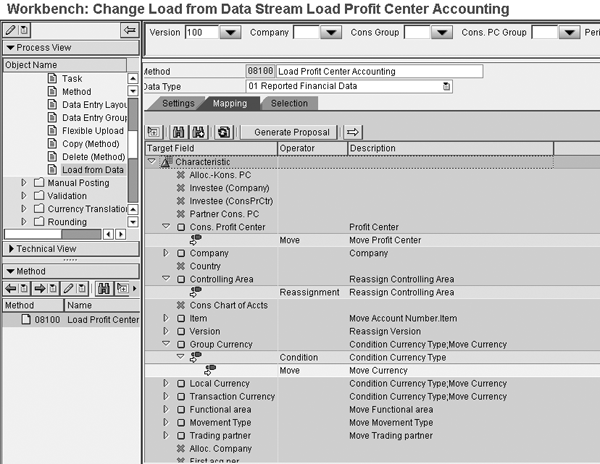Click the expand-all tree icon in mapping toolbar
Screen dimensions: 600x464
pos(154,132)
